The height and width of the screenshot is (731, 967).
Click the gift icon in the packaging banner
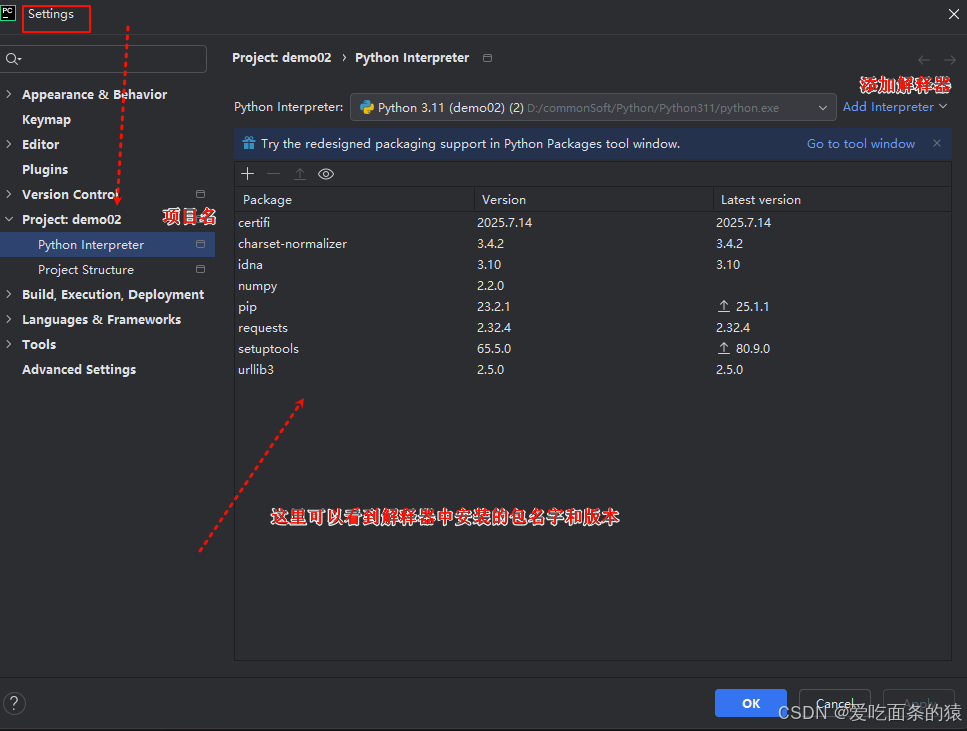click(x=249, y=143)
